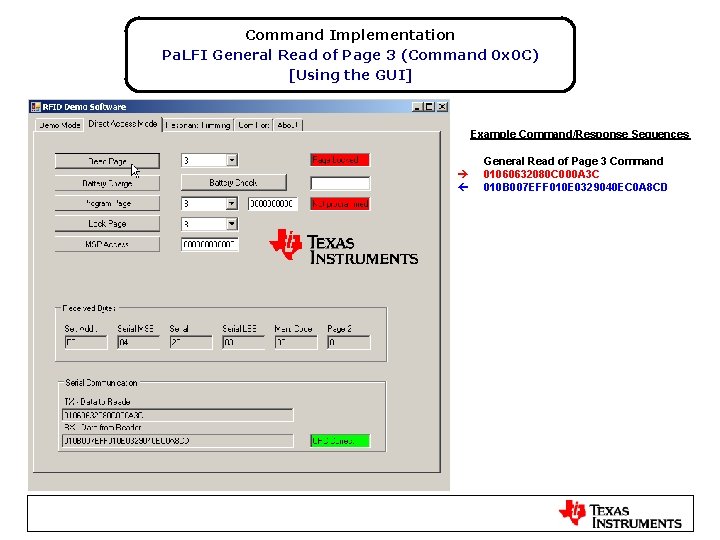
Task: Click the Program Page data input field
Action: [x=273, y=203]
